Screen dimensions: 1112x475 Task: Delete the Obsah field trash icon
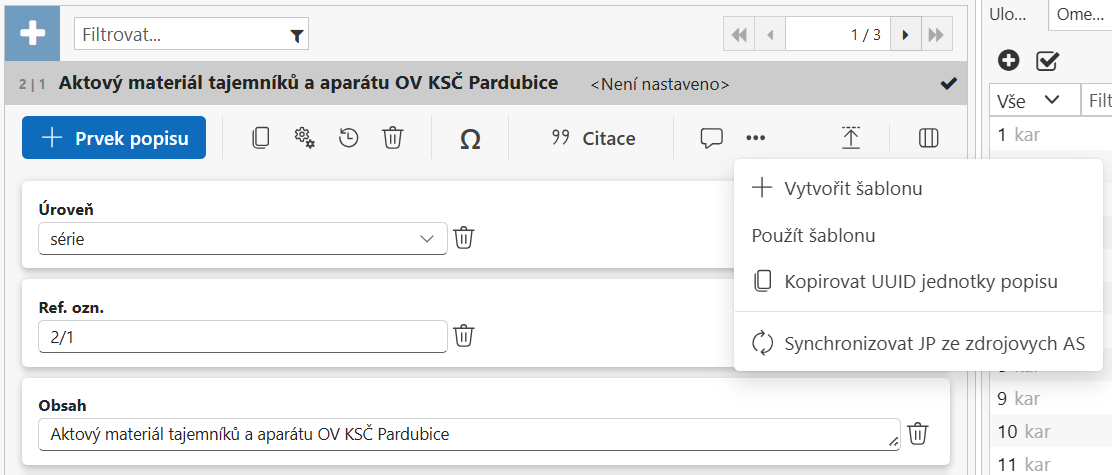(918, 432)
